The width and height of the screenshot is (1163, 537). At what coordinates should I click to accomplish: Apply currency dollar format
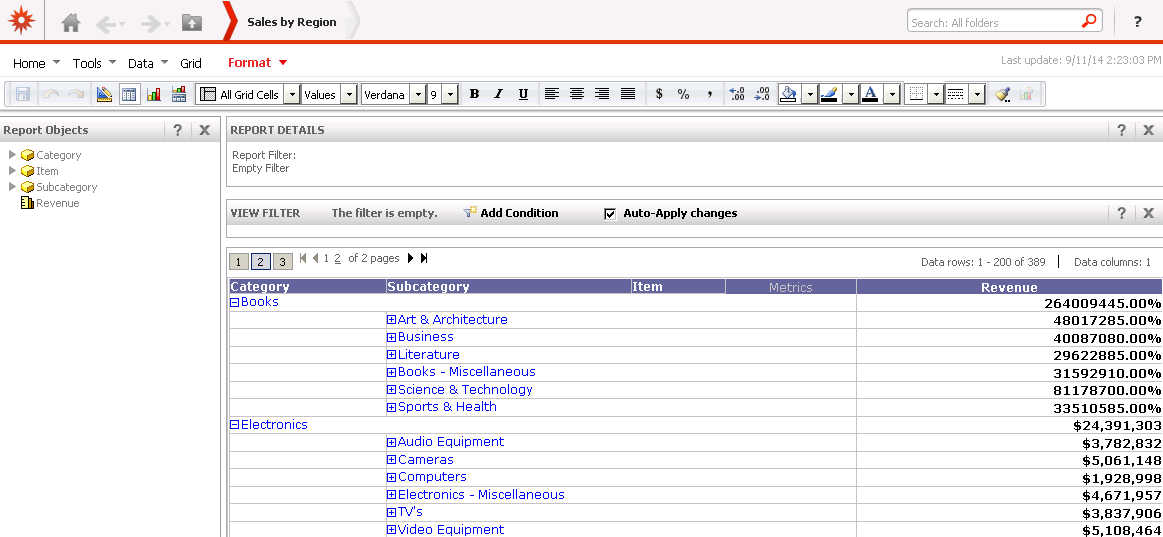click(x=659, y=94)
